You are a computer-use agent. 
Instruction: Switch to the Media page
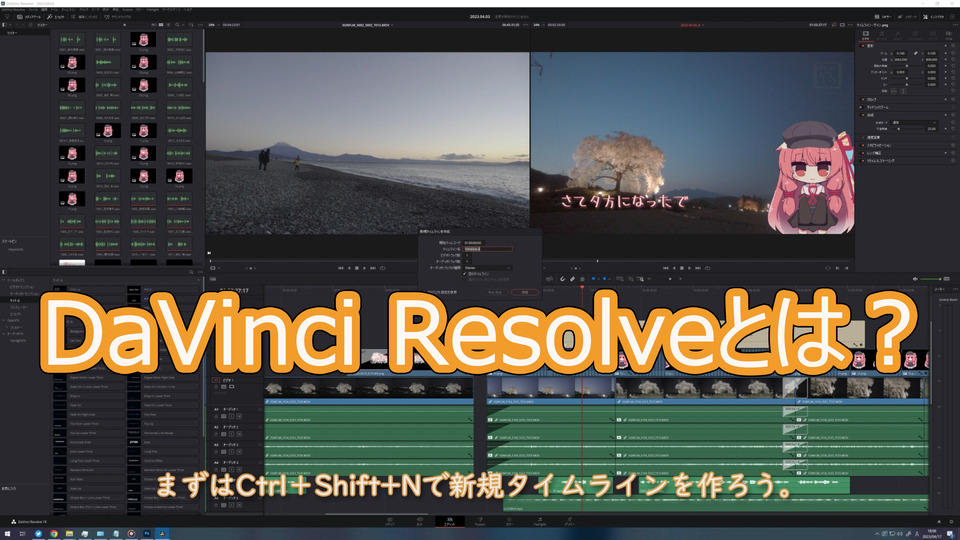coord(389,522)
